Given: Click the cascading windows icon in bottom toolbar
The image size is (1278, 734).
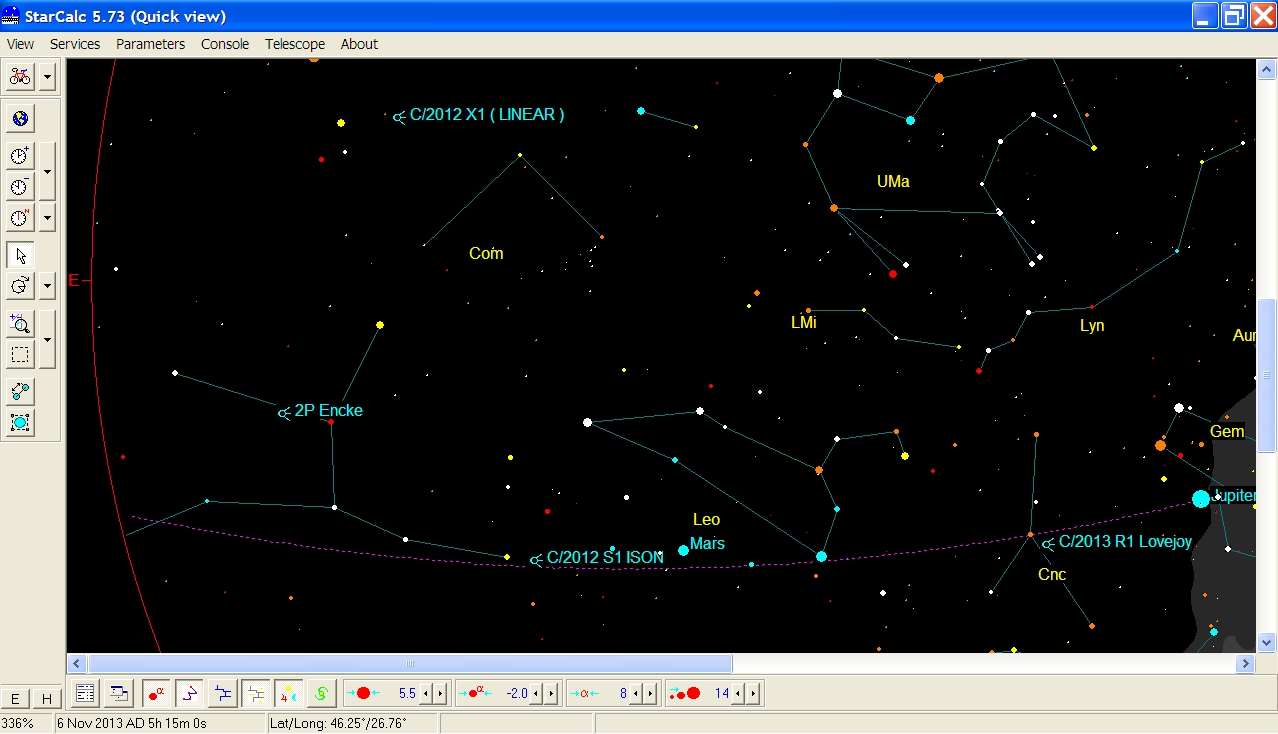Looking at the screenshot, I should pos(119,693).
